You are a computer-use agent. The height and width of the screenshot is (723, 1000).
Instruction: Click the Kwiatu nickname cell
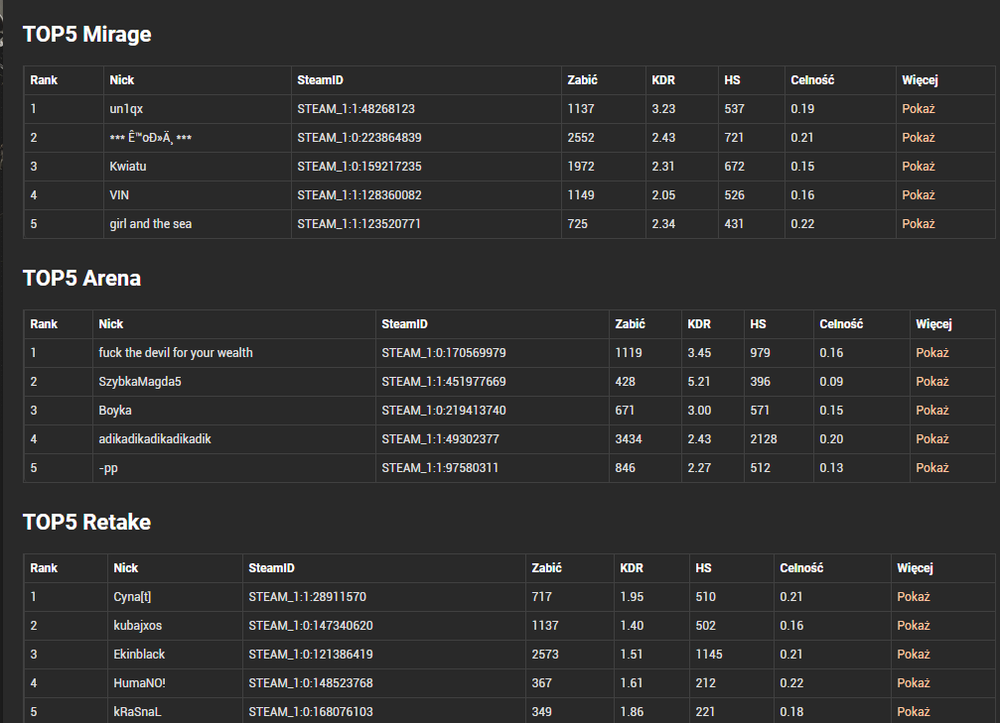pos(128,166)
